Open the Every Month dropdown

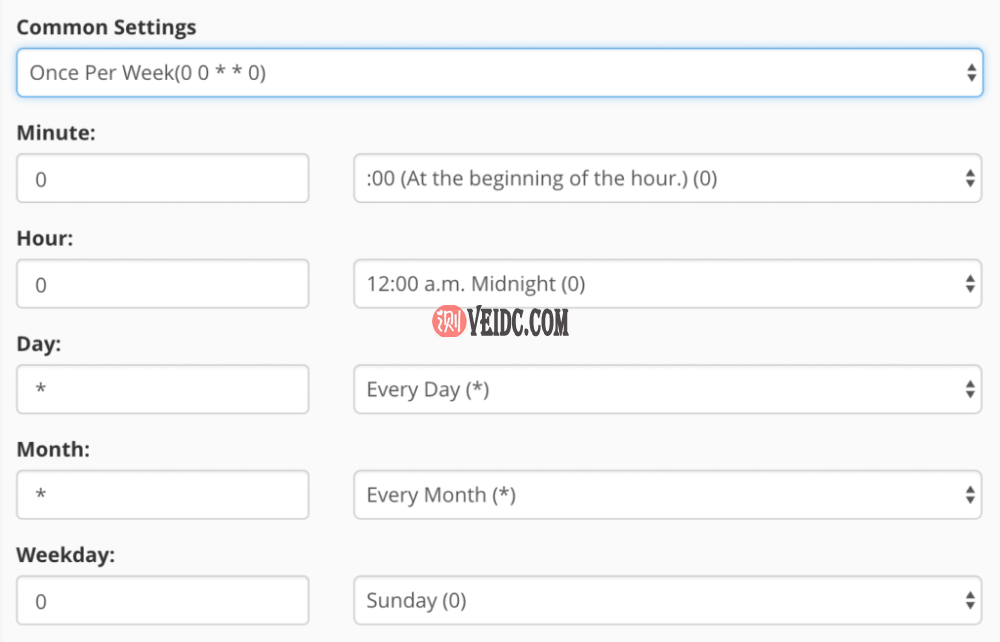[666, 495]
